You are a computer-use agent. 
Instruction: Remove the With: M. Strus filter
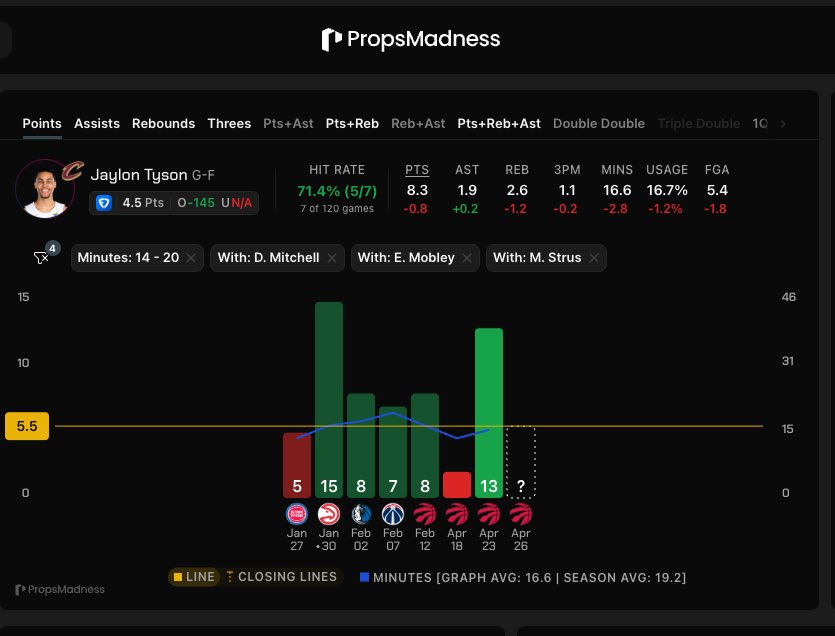click(594, 258)
